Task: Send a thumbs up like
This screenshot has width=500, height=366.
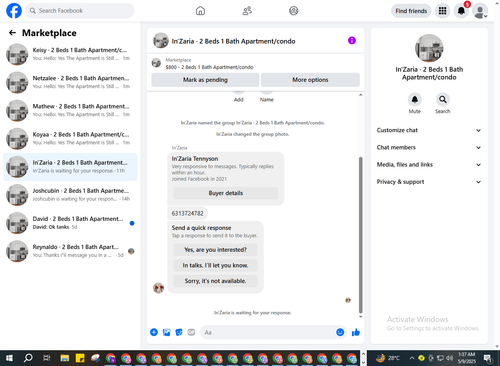Action: 356,332
